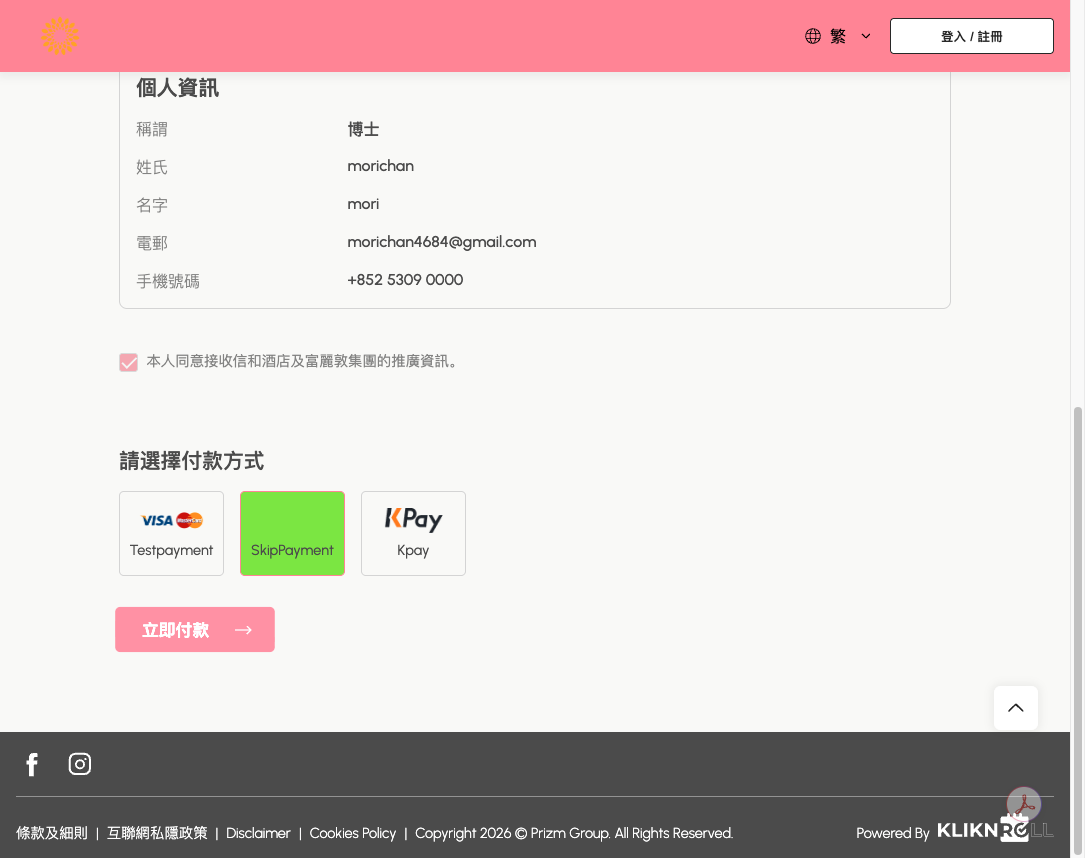The height and width of the screenshot is (858, 1085).
Task: Click the orange sunburst logo in the header
Action: (x=60, y=36)
